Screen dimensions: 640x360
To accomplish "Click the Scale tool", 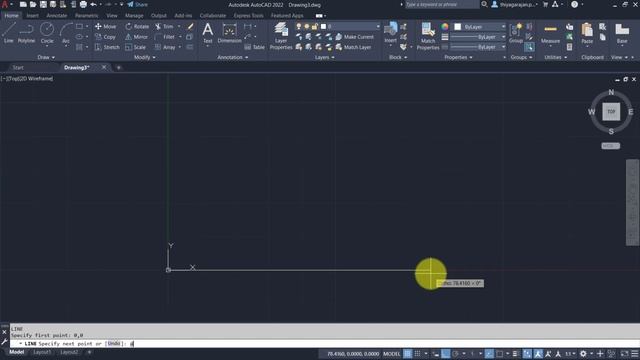I will pos(136,47).
